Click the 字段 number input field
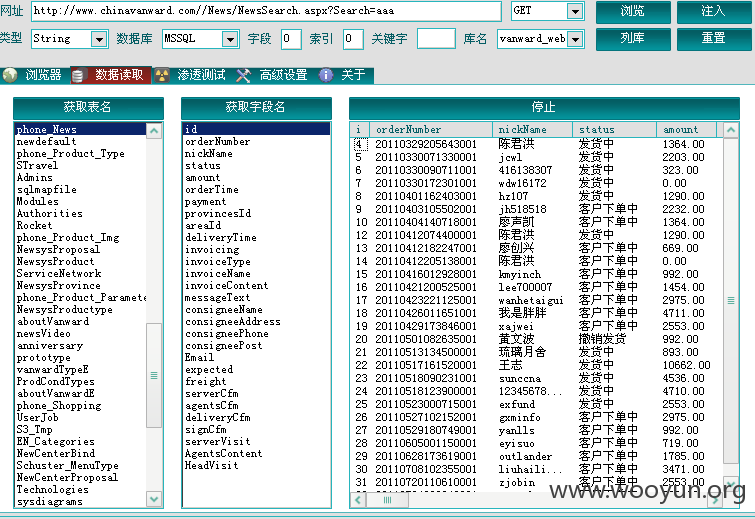Screen dimensions: 755x519 (x=291, y=39)
